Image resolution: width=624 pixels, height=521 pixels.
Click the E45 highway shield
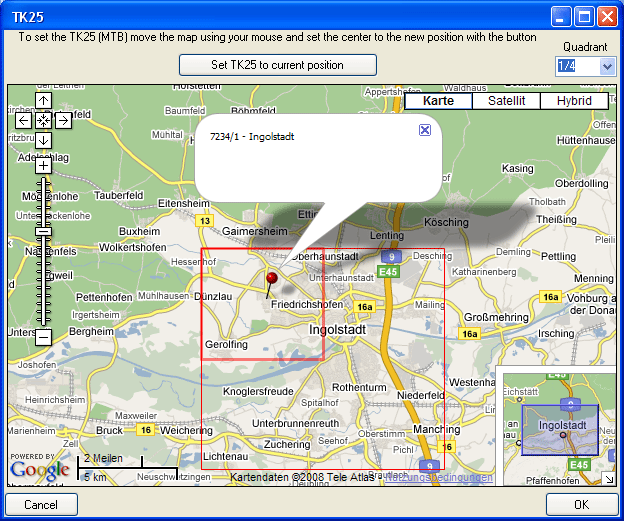tap(388, 272)
